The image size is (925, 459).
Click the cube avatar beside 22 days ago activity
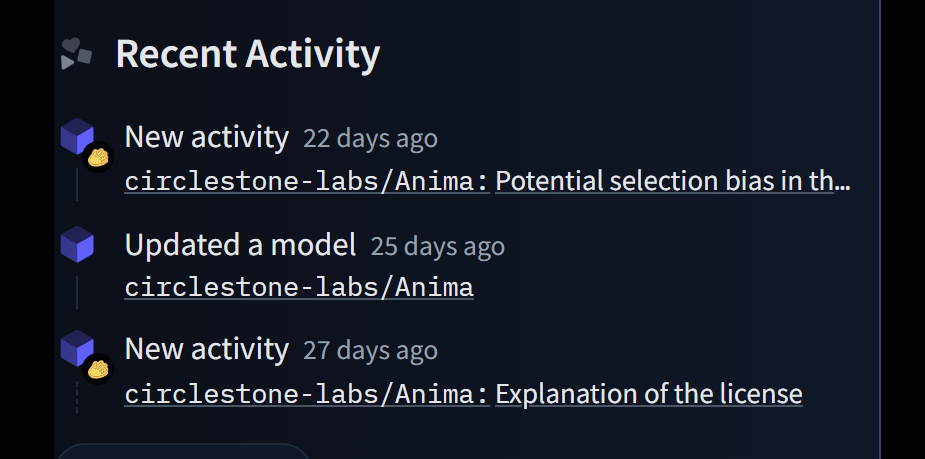(76, 136)
